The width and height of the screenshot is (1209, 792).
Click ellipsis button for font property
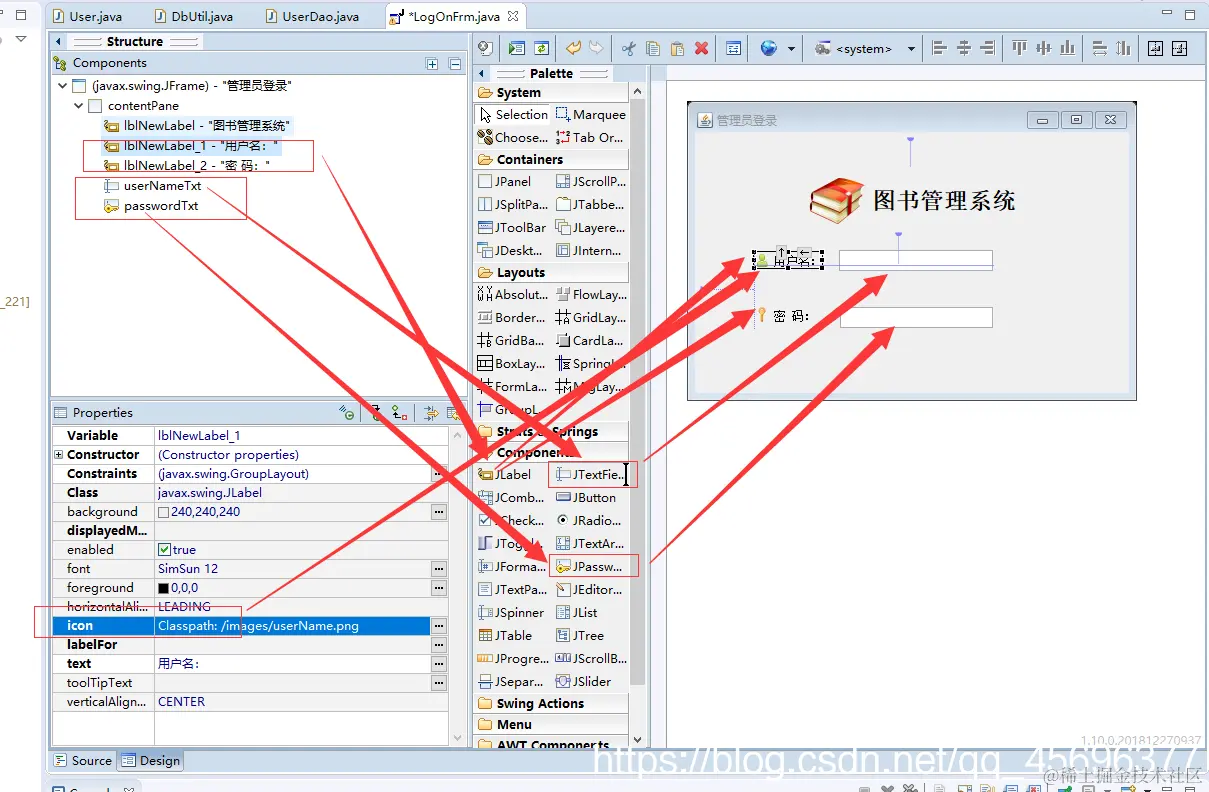click(438, 569)
